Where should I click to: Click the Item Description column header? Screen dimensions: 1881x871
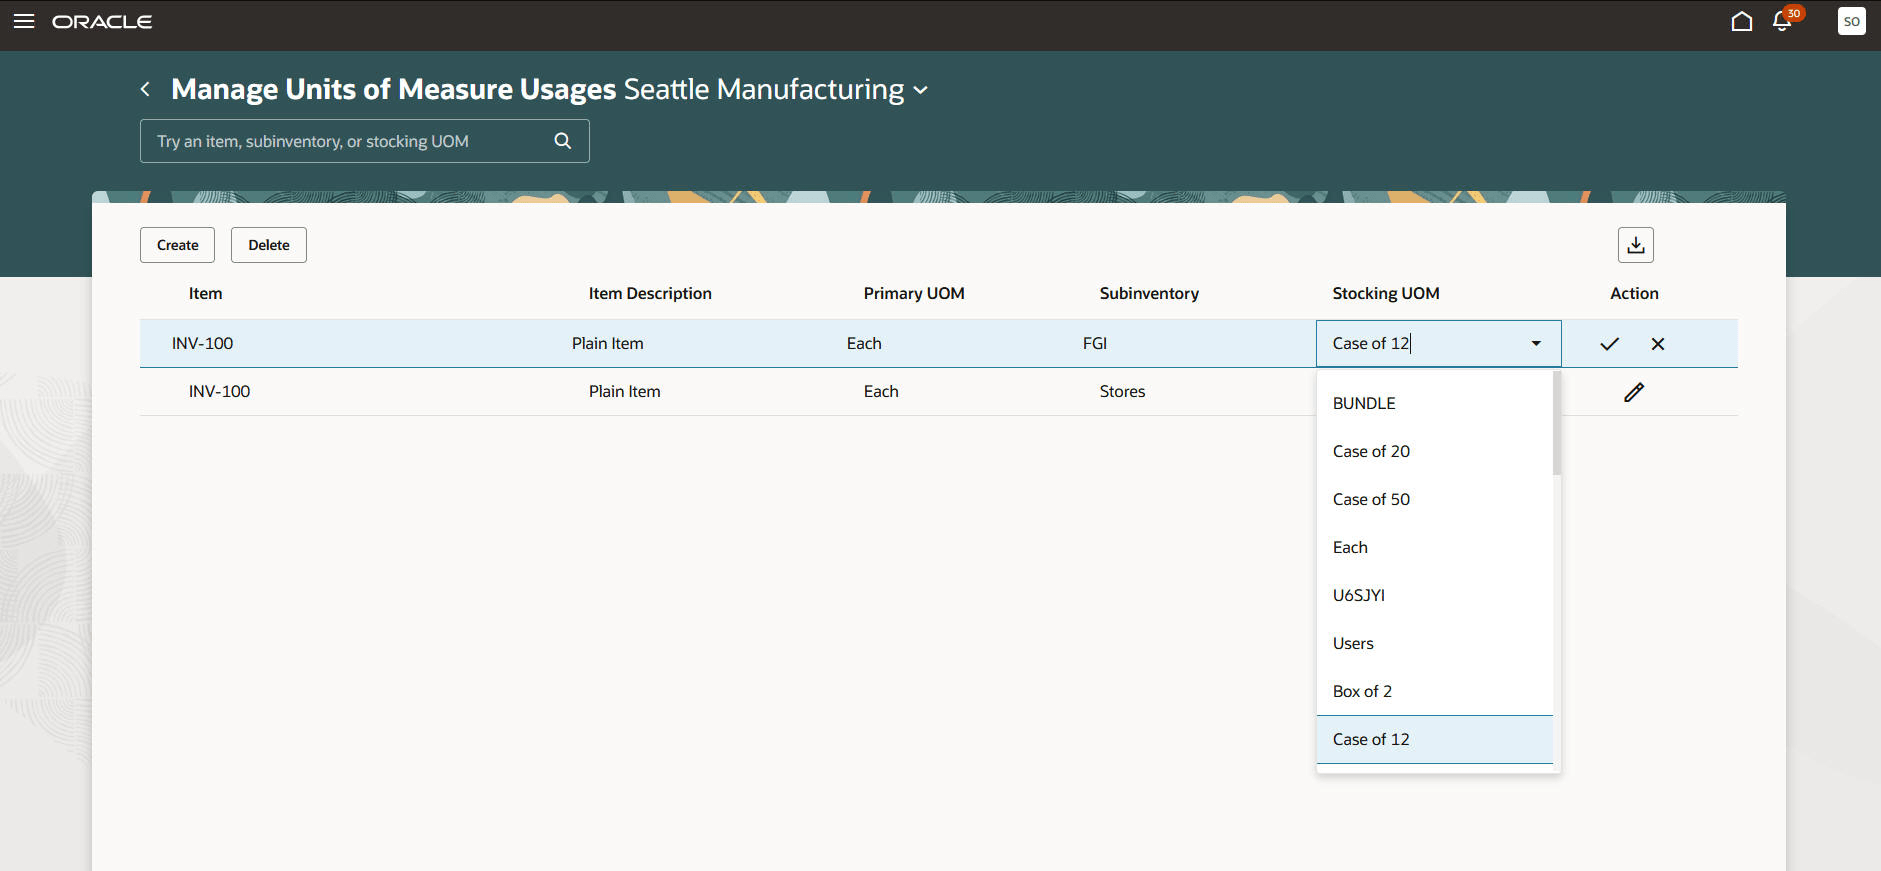coord(650,294)
